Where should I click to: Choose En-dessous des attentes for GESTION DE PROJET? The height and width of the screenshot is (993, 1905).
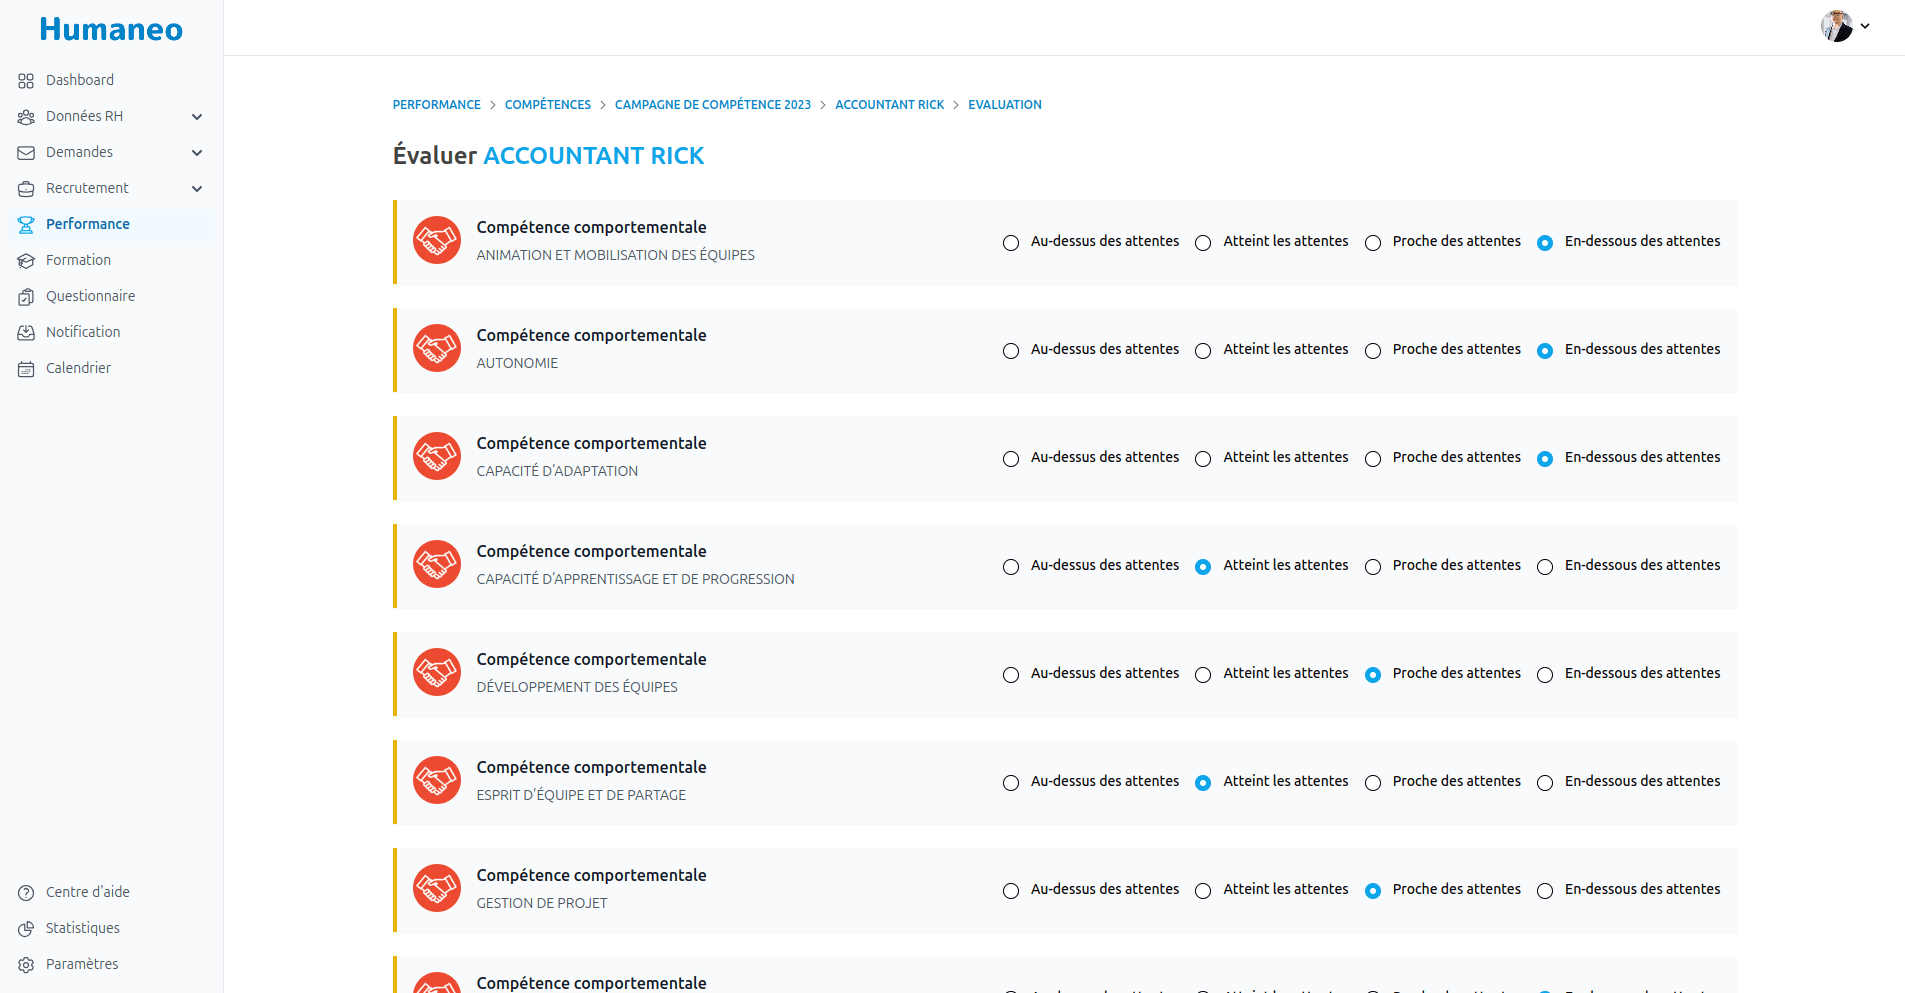1545,891
